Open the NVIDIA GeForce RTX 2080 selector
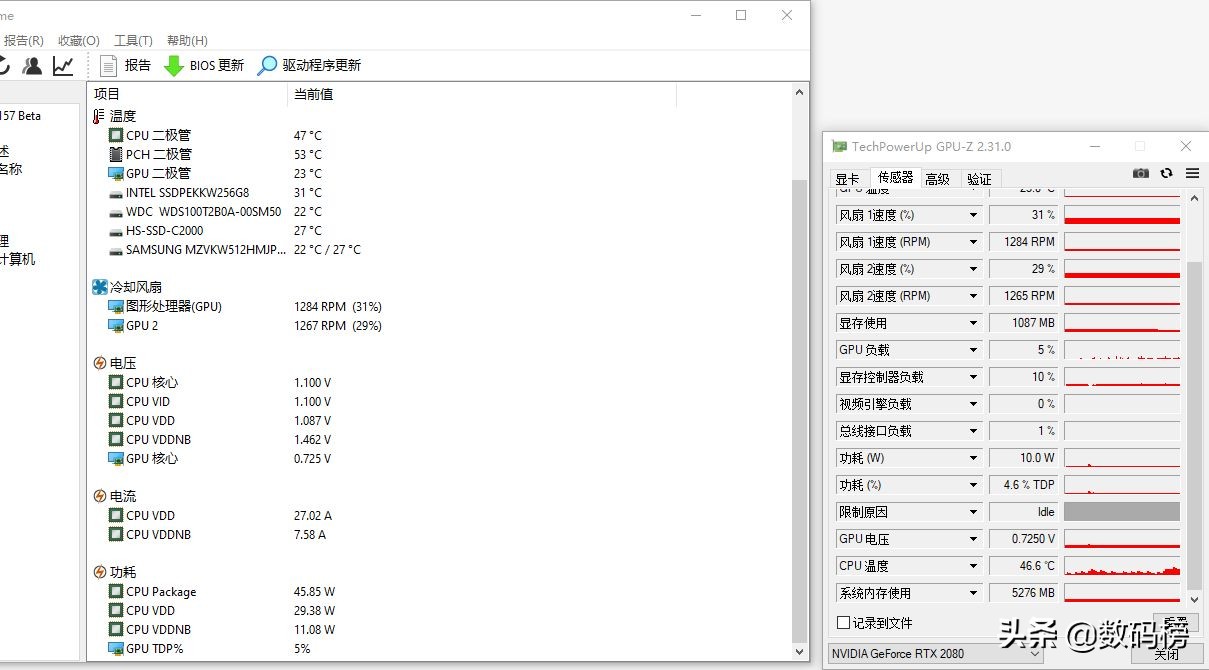The image size is (1209, 670). point(935,654)
